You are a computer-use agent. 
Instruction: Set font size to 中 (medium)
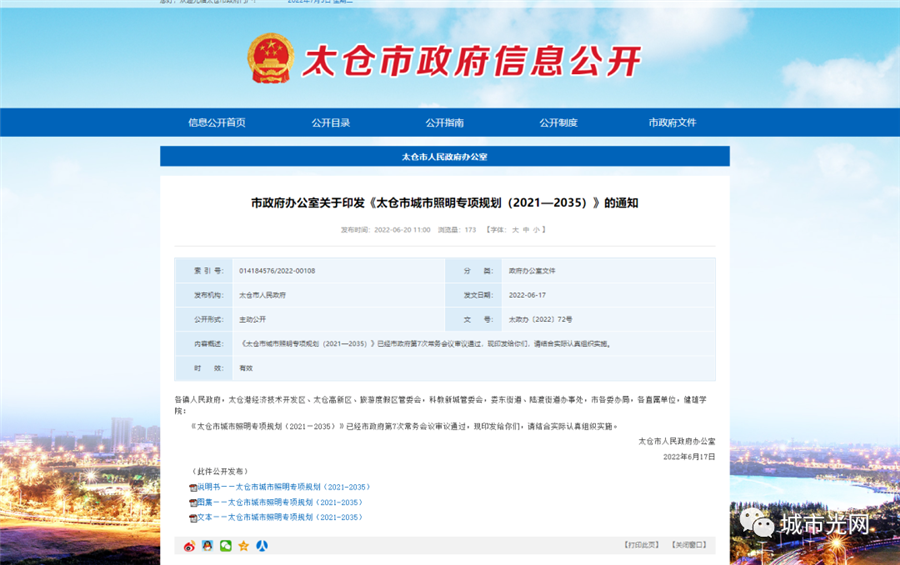click(x=526, y=230)
